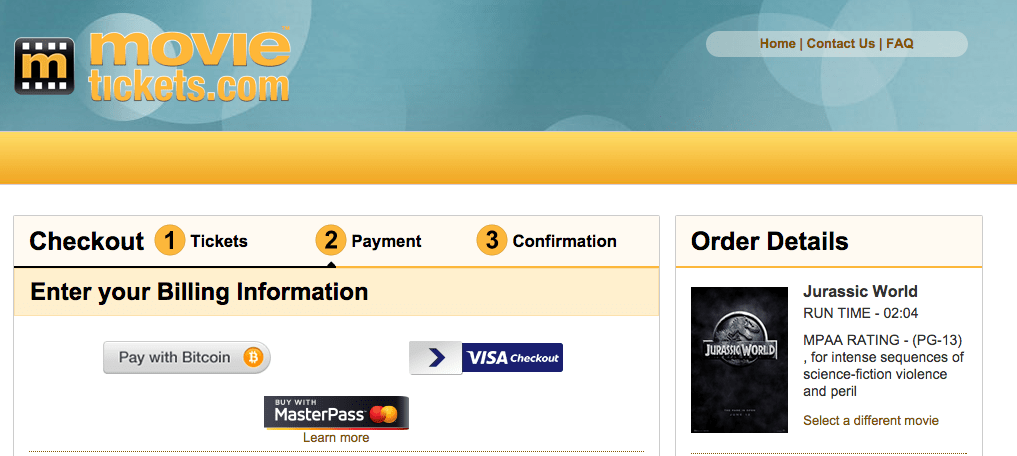The width and height of the screenshot is (1017, 456).
Task: Click the MasterCard circles logo icon
Action: coord(387,414)
